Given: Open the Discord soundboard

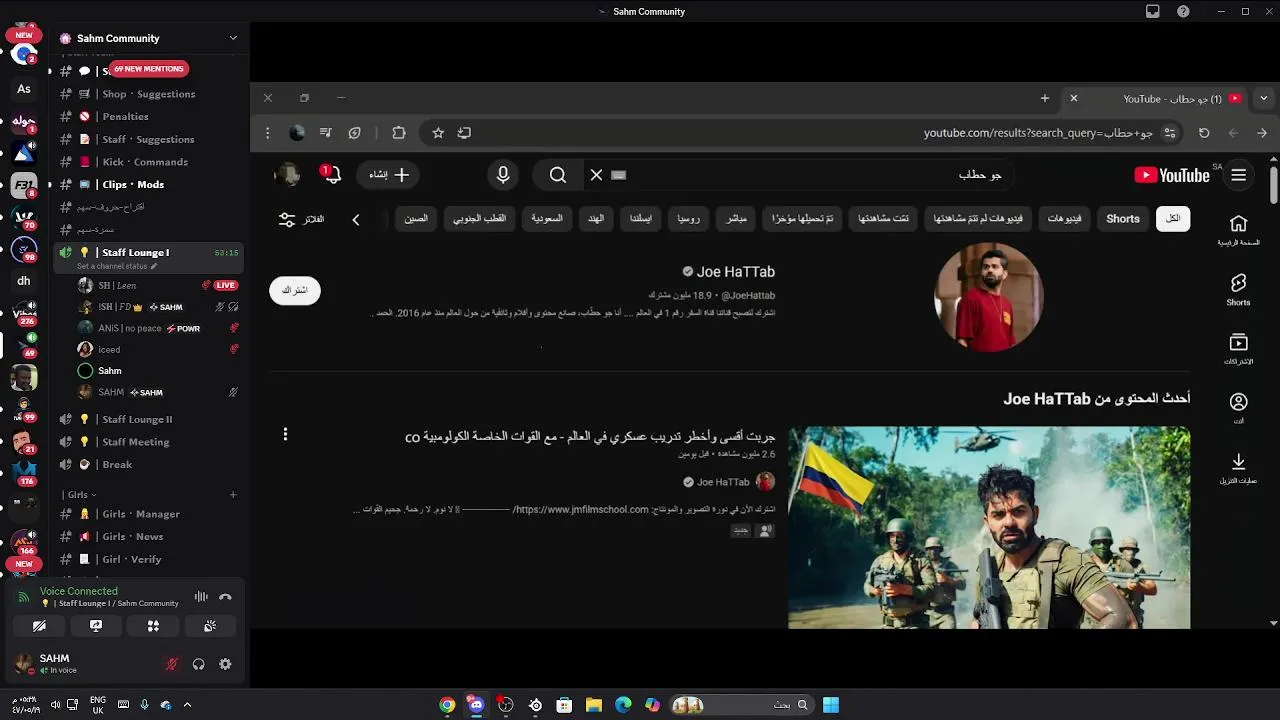Looking at the screenshot, I should (210, 626).
